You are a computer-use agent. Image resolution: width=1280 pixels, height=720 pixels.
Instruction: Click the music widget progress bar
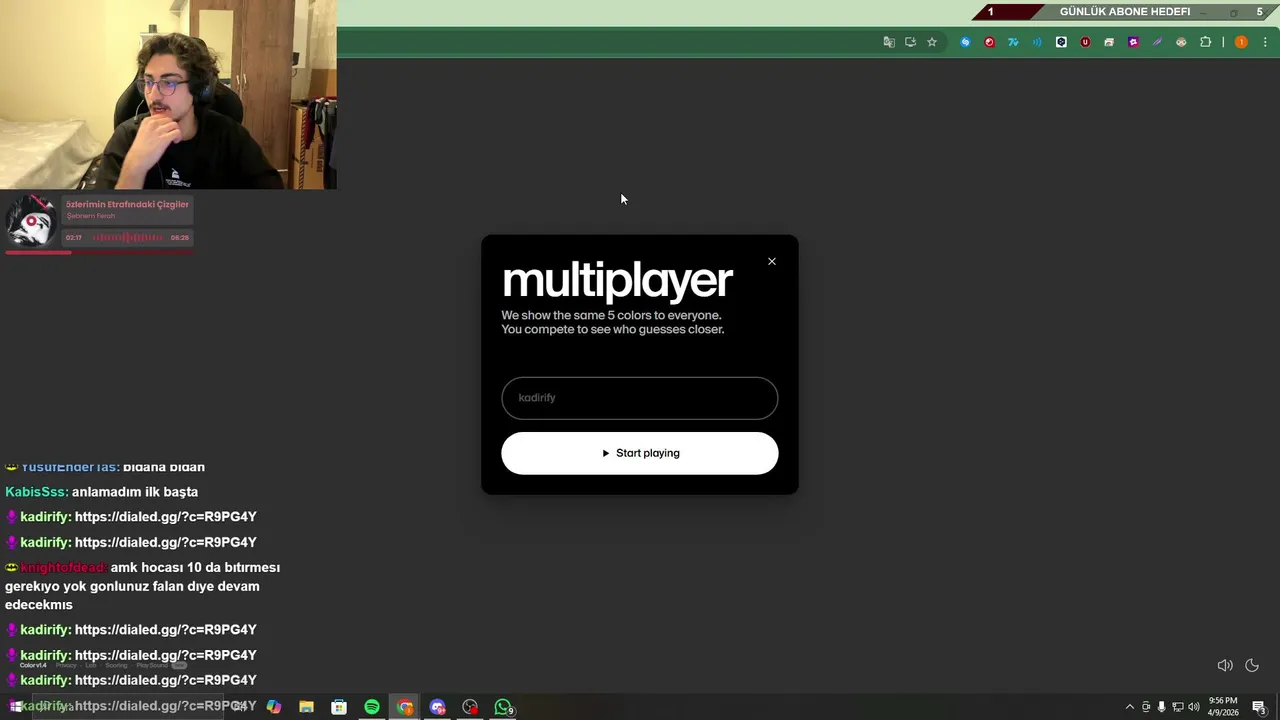point(100,253)
